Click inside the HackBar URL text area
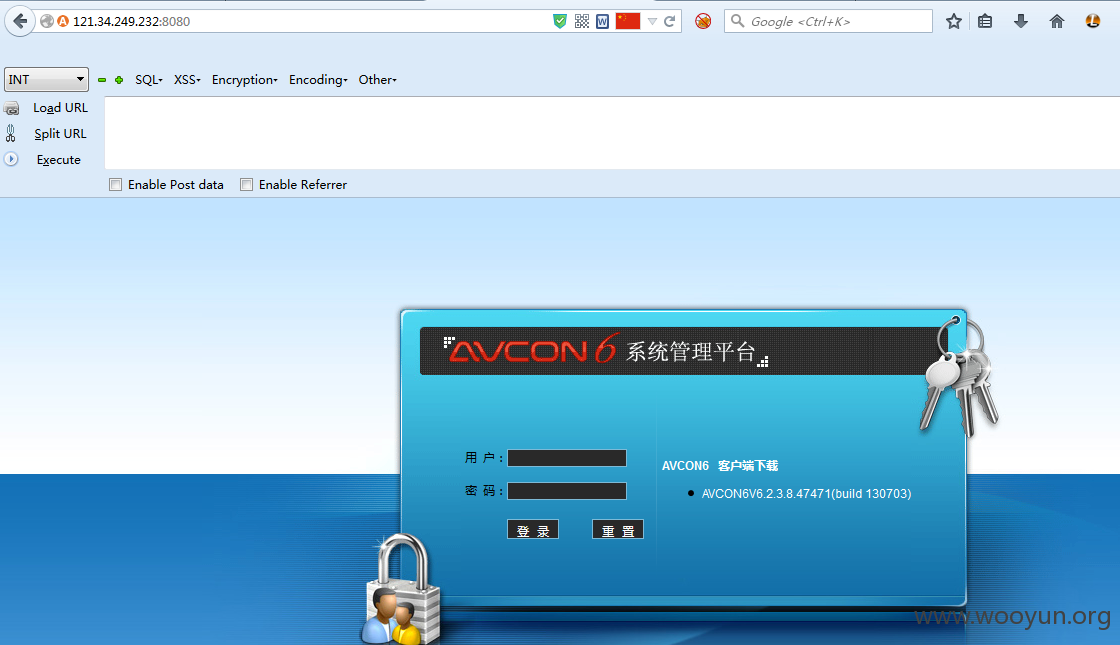 (x=612, y=133)
